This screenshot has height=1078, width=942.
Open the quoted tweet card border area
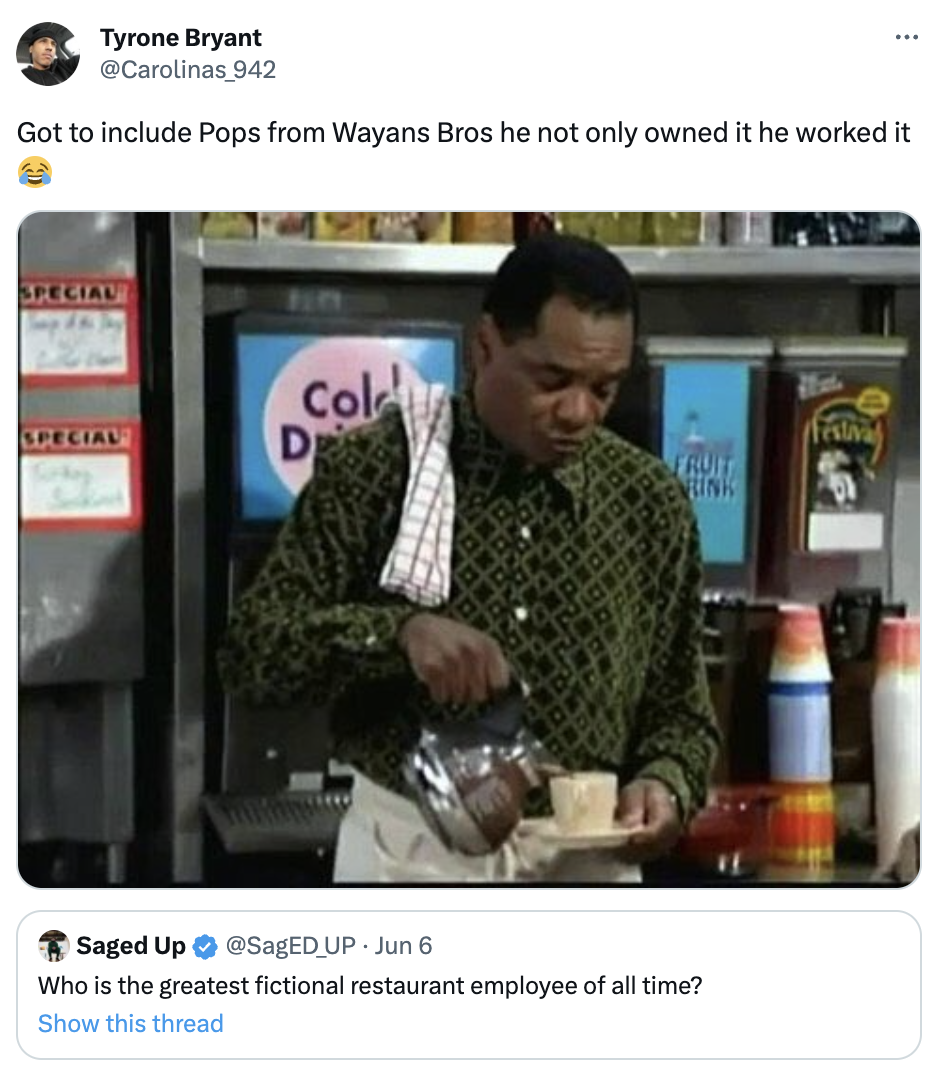pyautogui.click(x=469, y=984)
